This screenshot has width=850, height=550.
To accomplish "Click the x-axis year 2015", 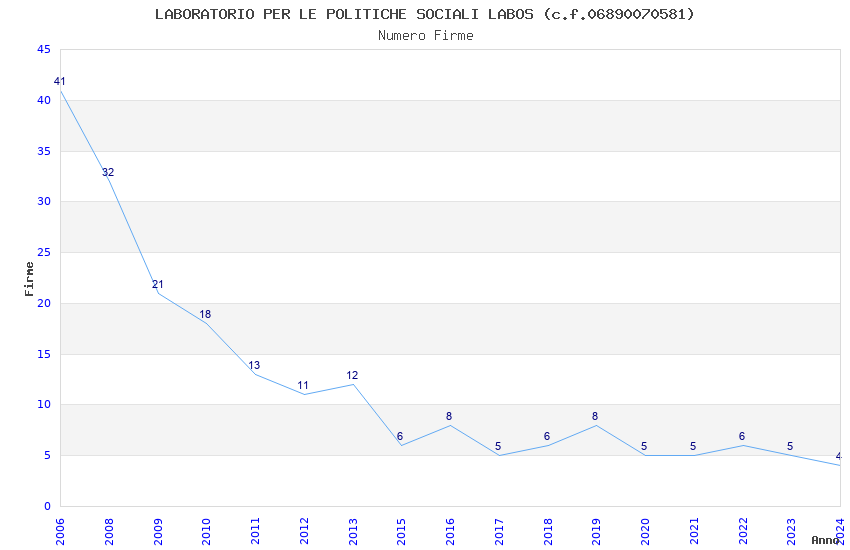I will (401, 531).
